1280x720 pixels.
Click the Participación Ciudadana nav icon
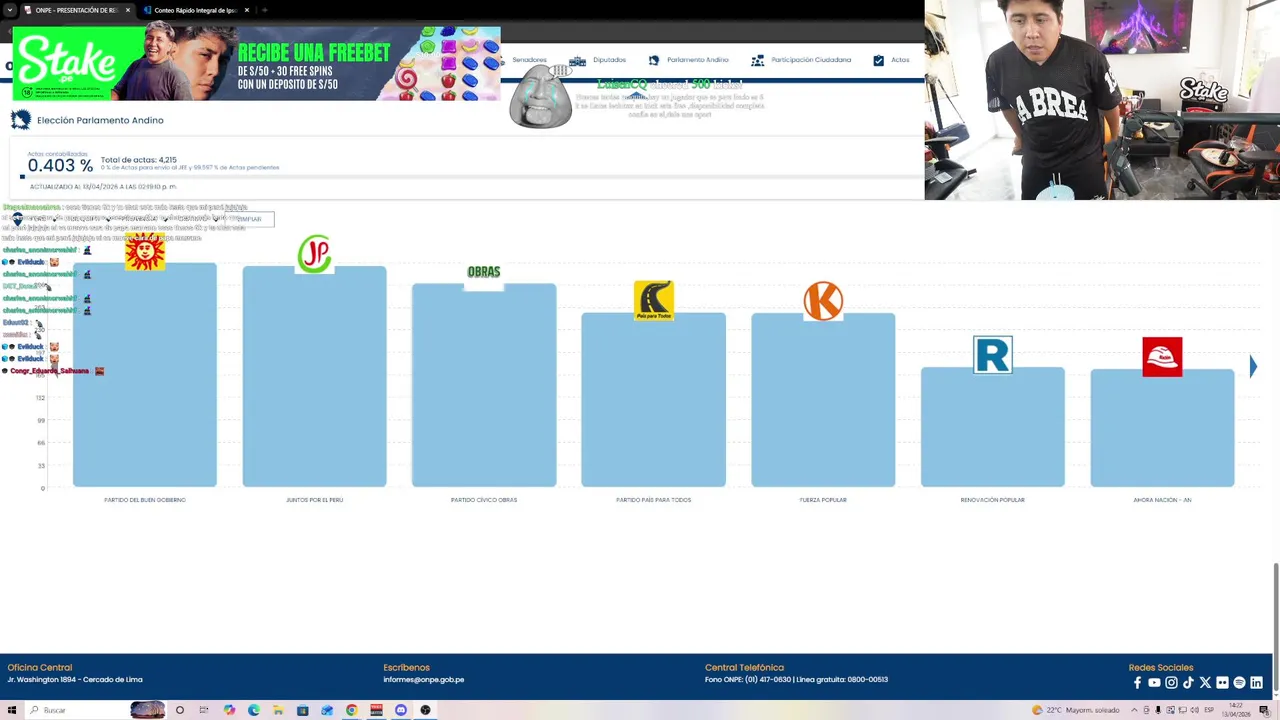coord(757,60)
